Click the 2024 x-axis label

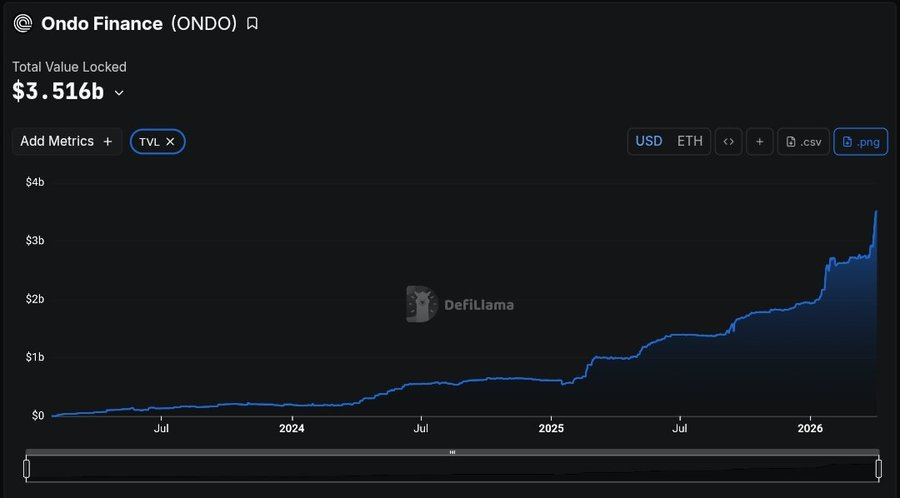click(x=292, y=429)
